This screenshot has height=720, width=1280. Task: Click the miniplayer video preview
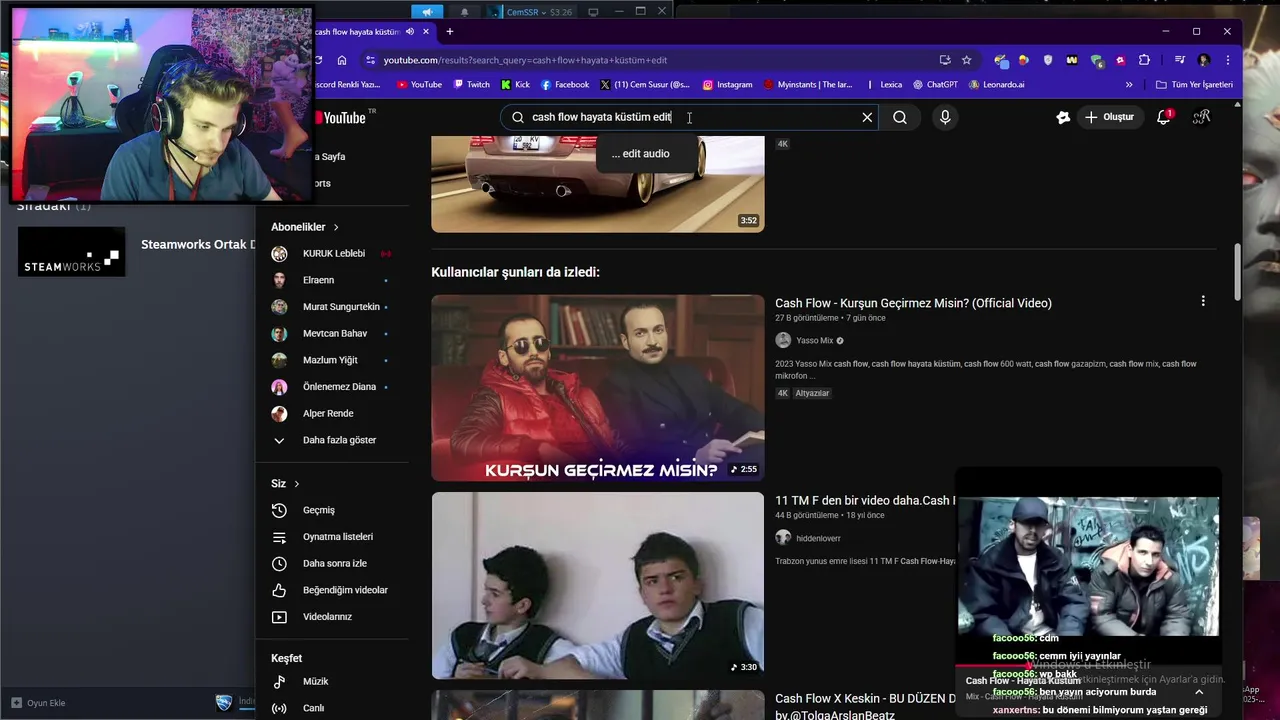pyautogui.click(x=1088, y=566)
